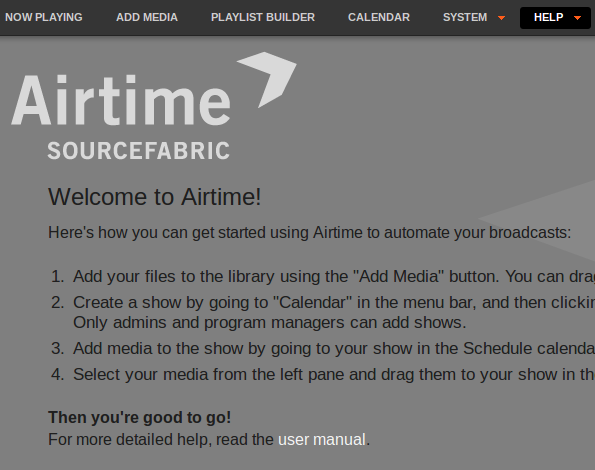The width and height of the screenshot is (595, 470).
Task: Click the Airtime Sourcefabric logo
Action: coord(154,106)
